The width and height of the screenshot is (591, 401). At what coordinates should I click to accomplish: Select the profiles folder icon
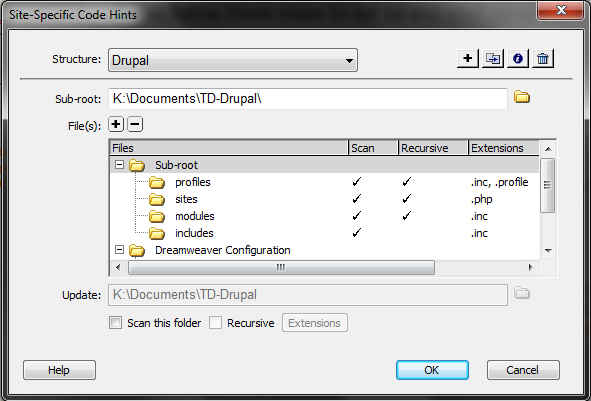pos(157,182)
